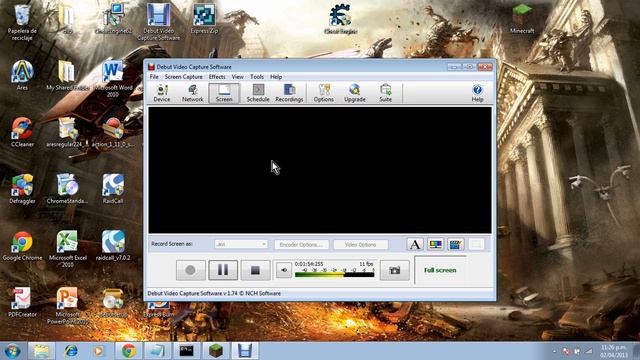
Task: Select the ChromeStanda... desktop icon
Action: pos(67,189)
